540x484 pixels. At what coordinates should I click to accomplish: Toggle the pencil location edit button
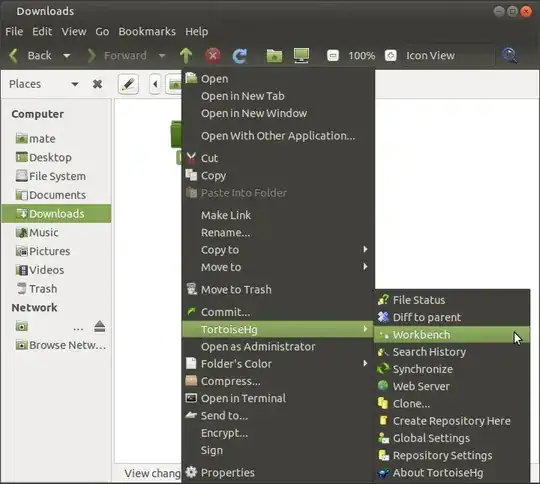[128, 84]
